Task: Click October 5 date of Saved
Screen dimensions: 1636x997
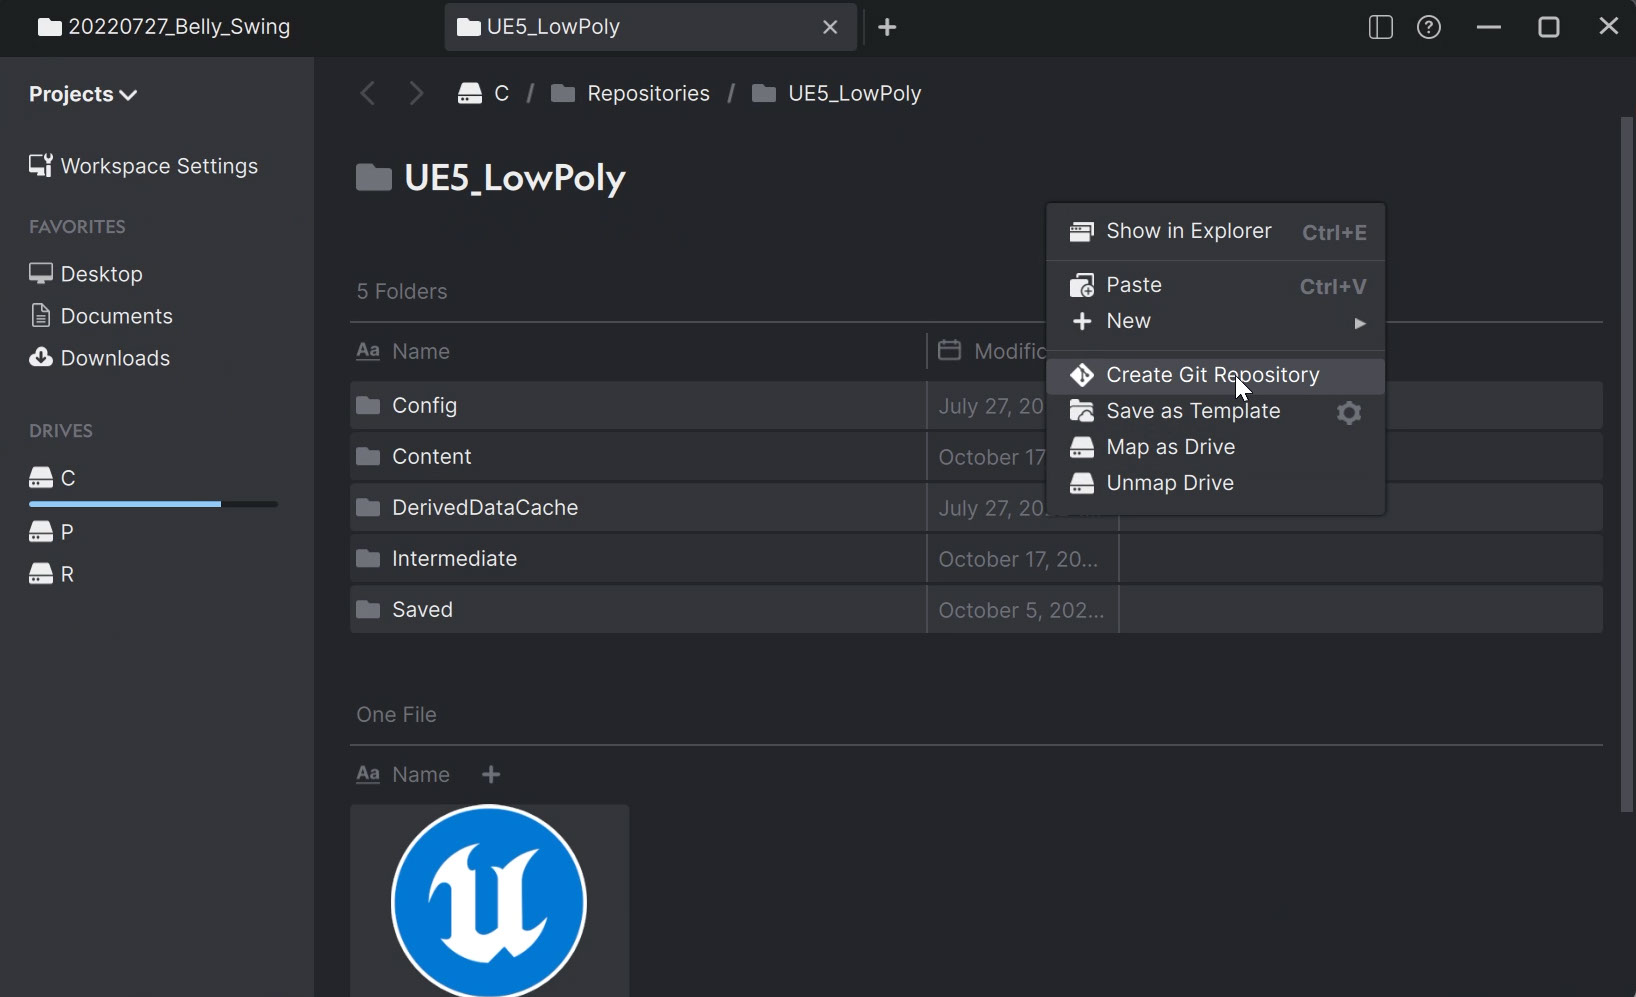Action: coord(1021,610)
